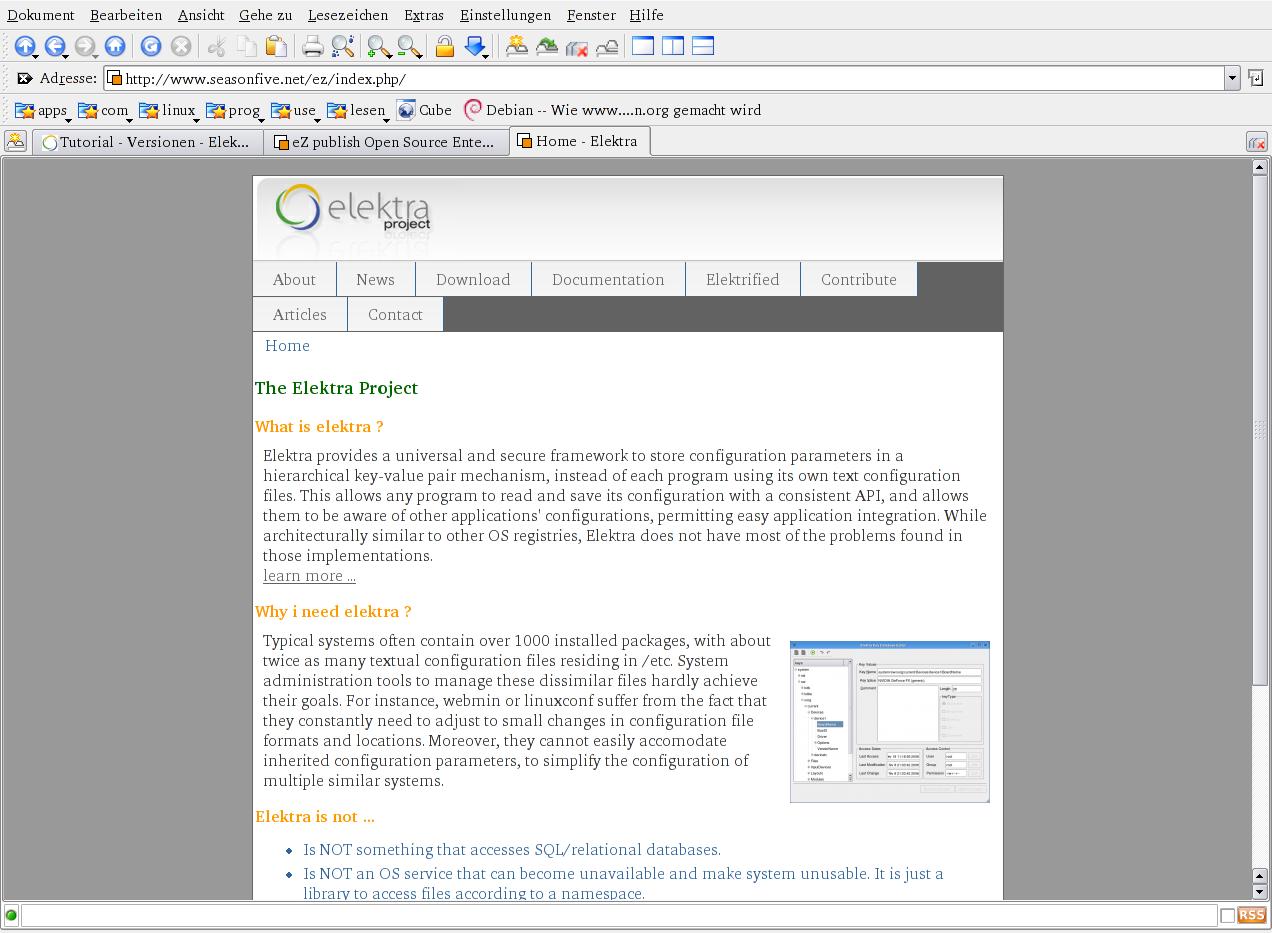Viewport: 1272px width, 933px height.
Task: Split the view top/bottom with toolbar icon
Action: pyautogui.click(x=703, y=45)
